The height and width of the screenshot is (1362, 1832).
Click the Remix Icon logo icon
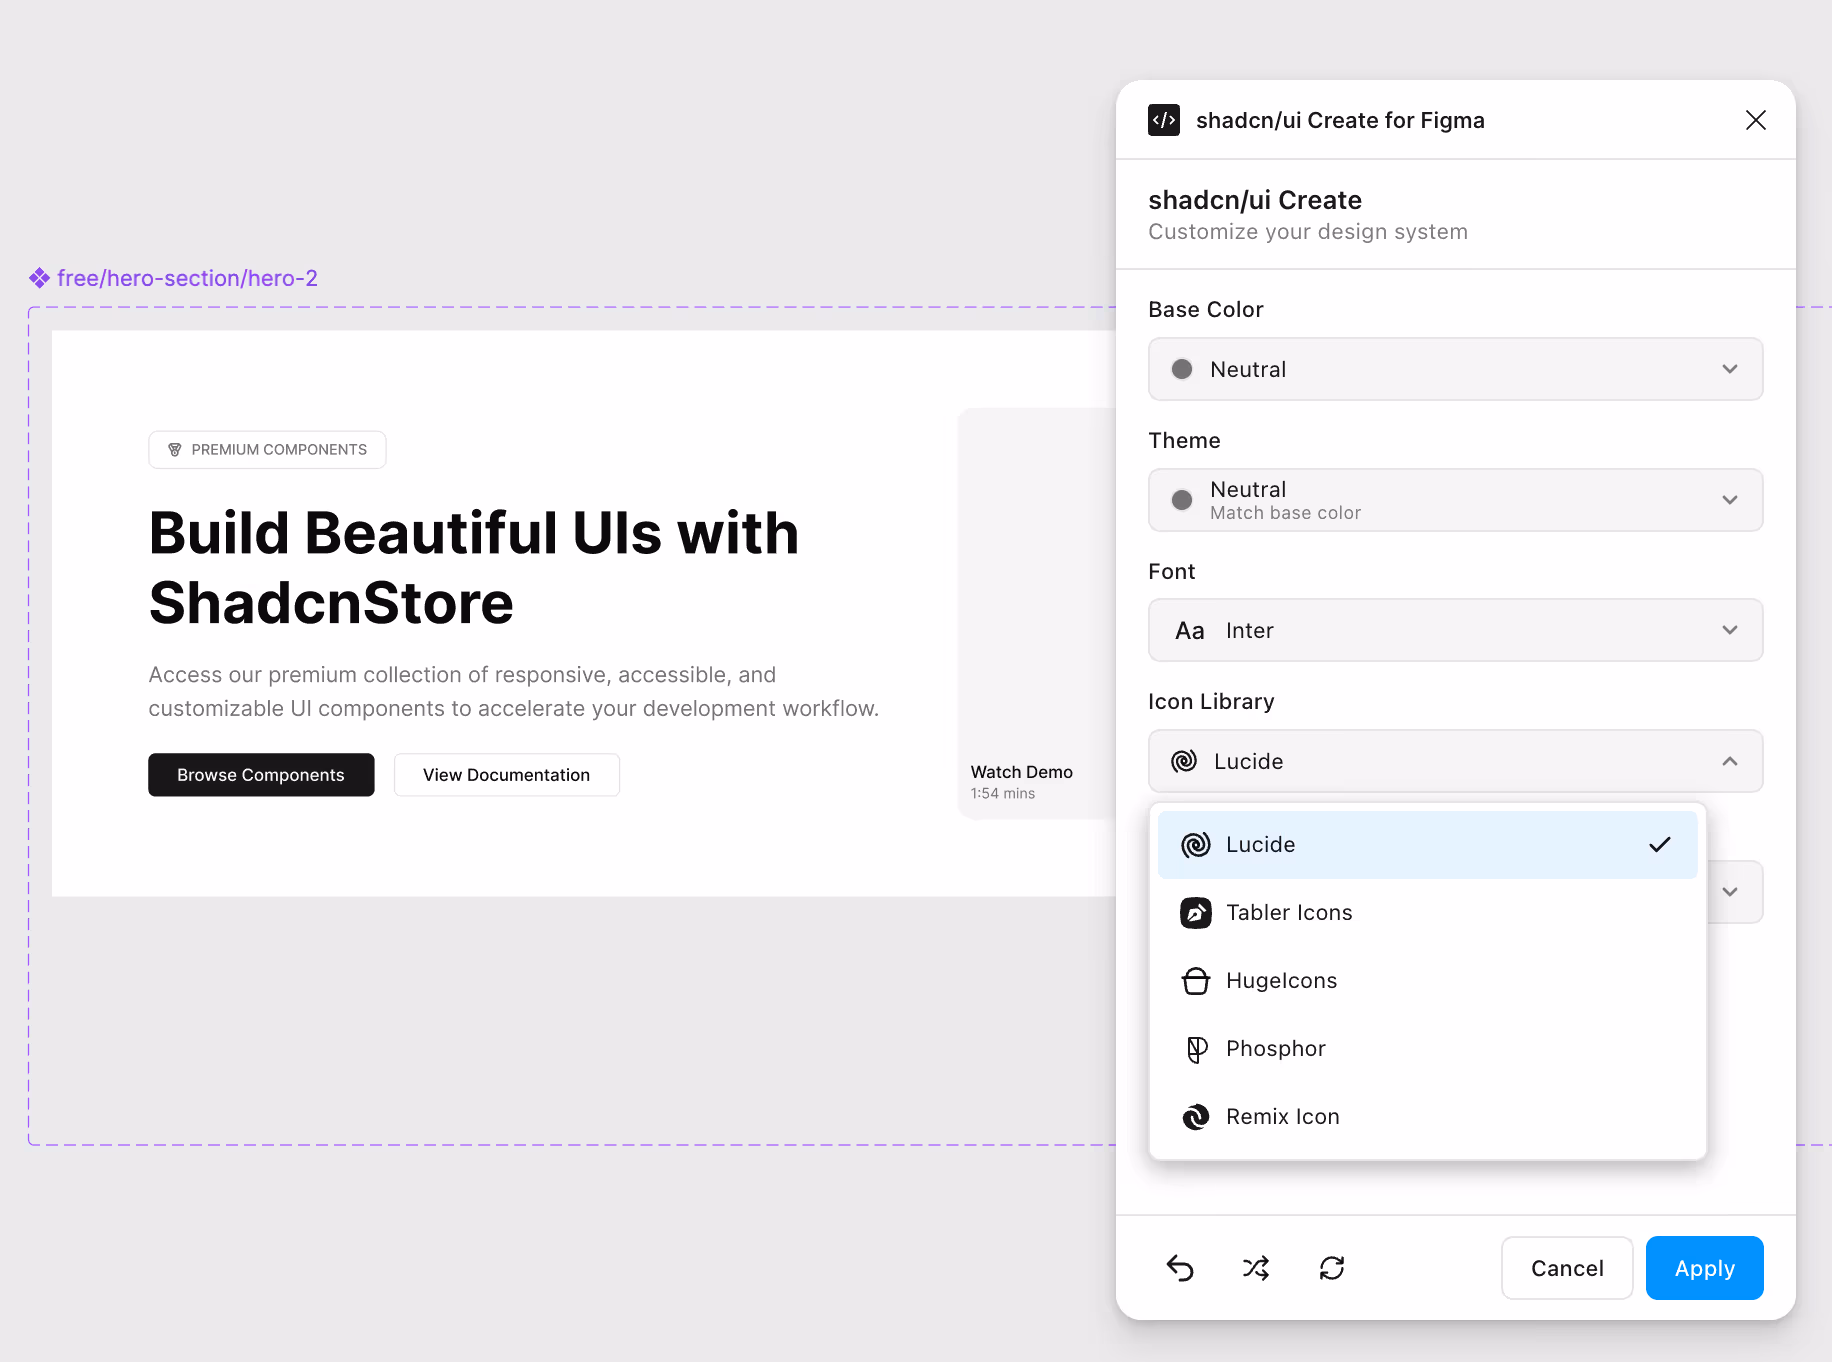pyautogui.click(x=1196, y=1117)
